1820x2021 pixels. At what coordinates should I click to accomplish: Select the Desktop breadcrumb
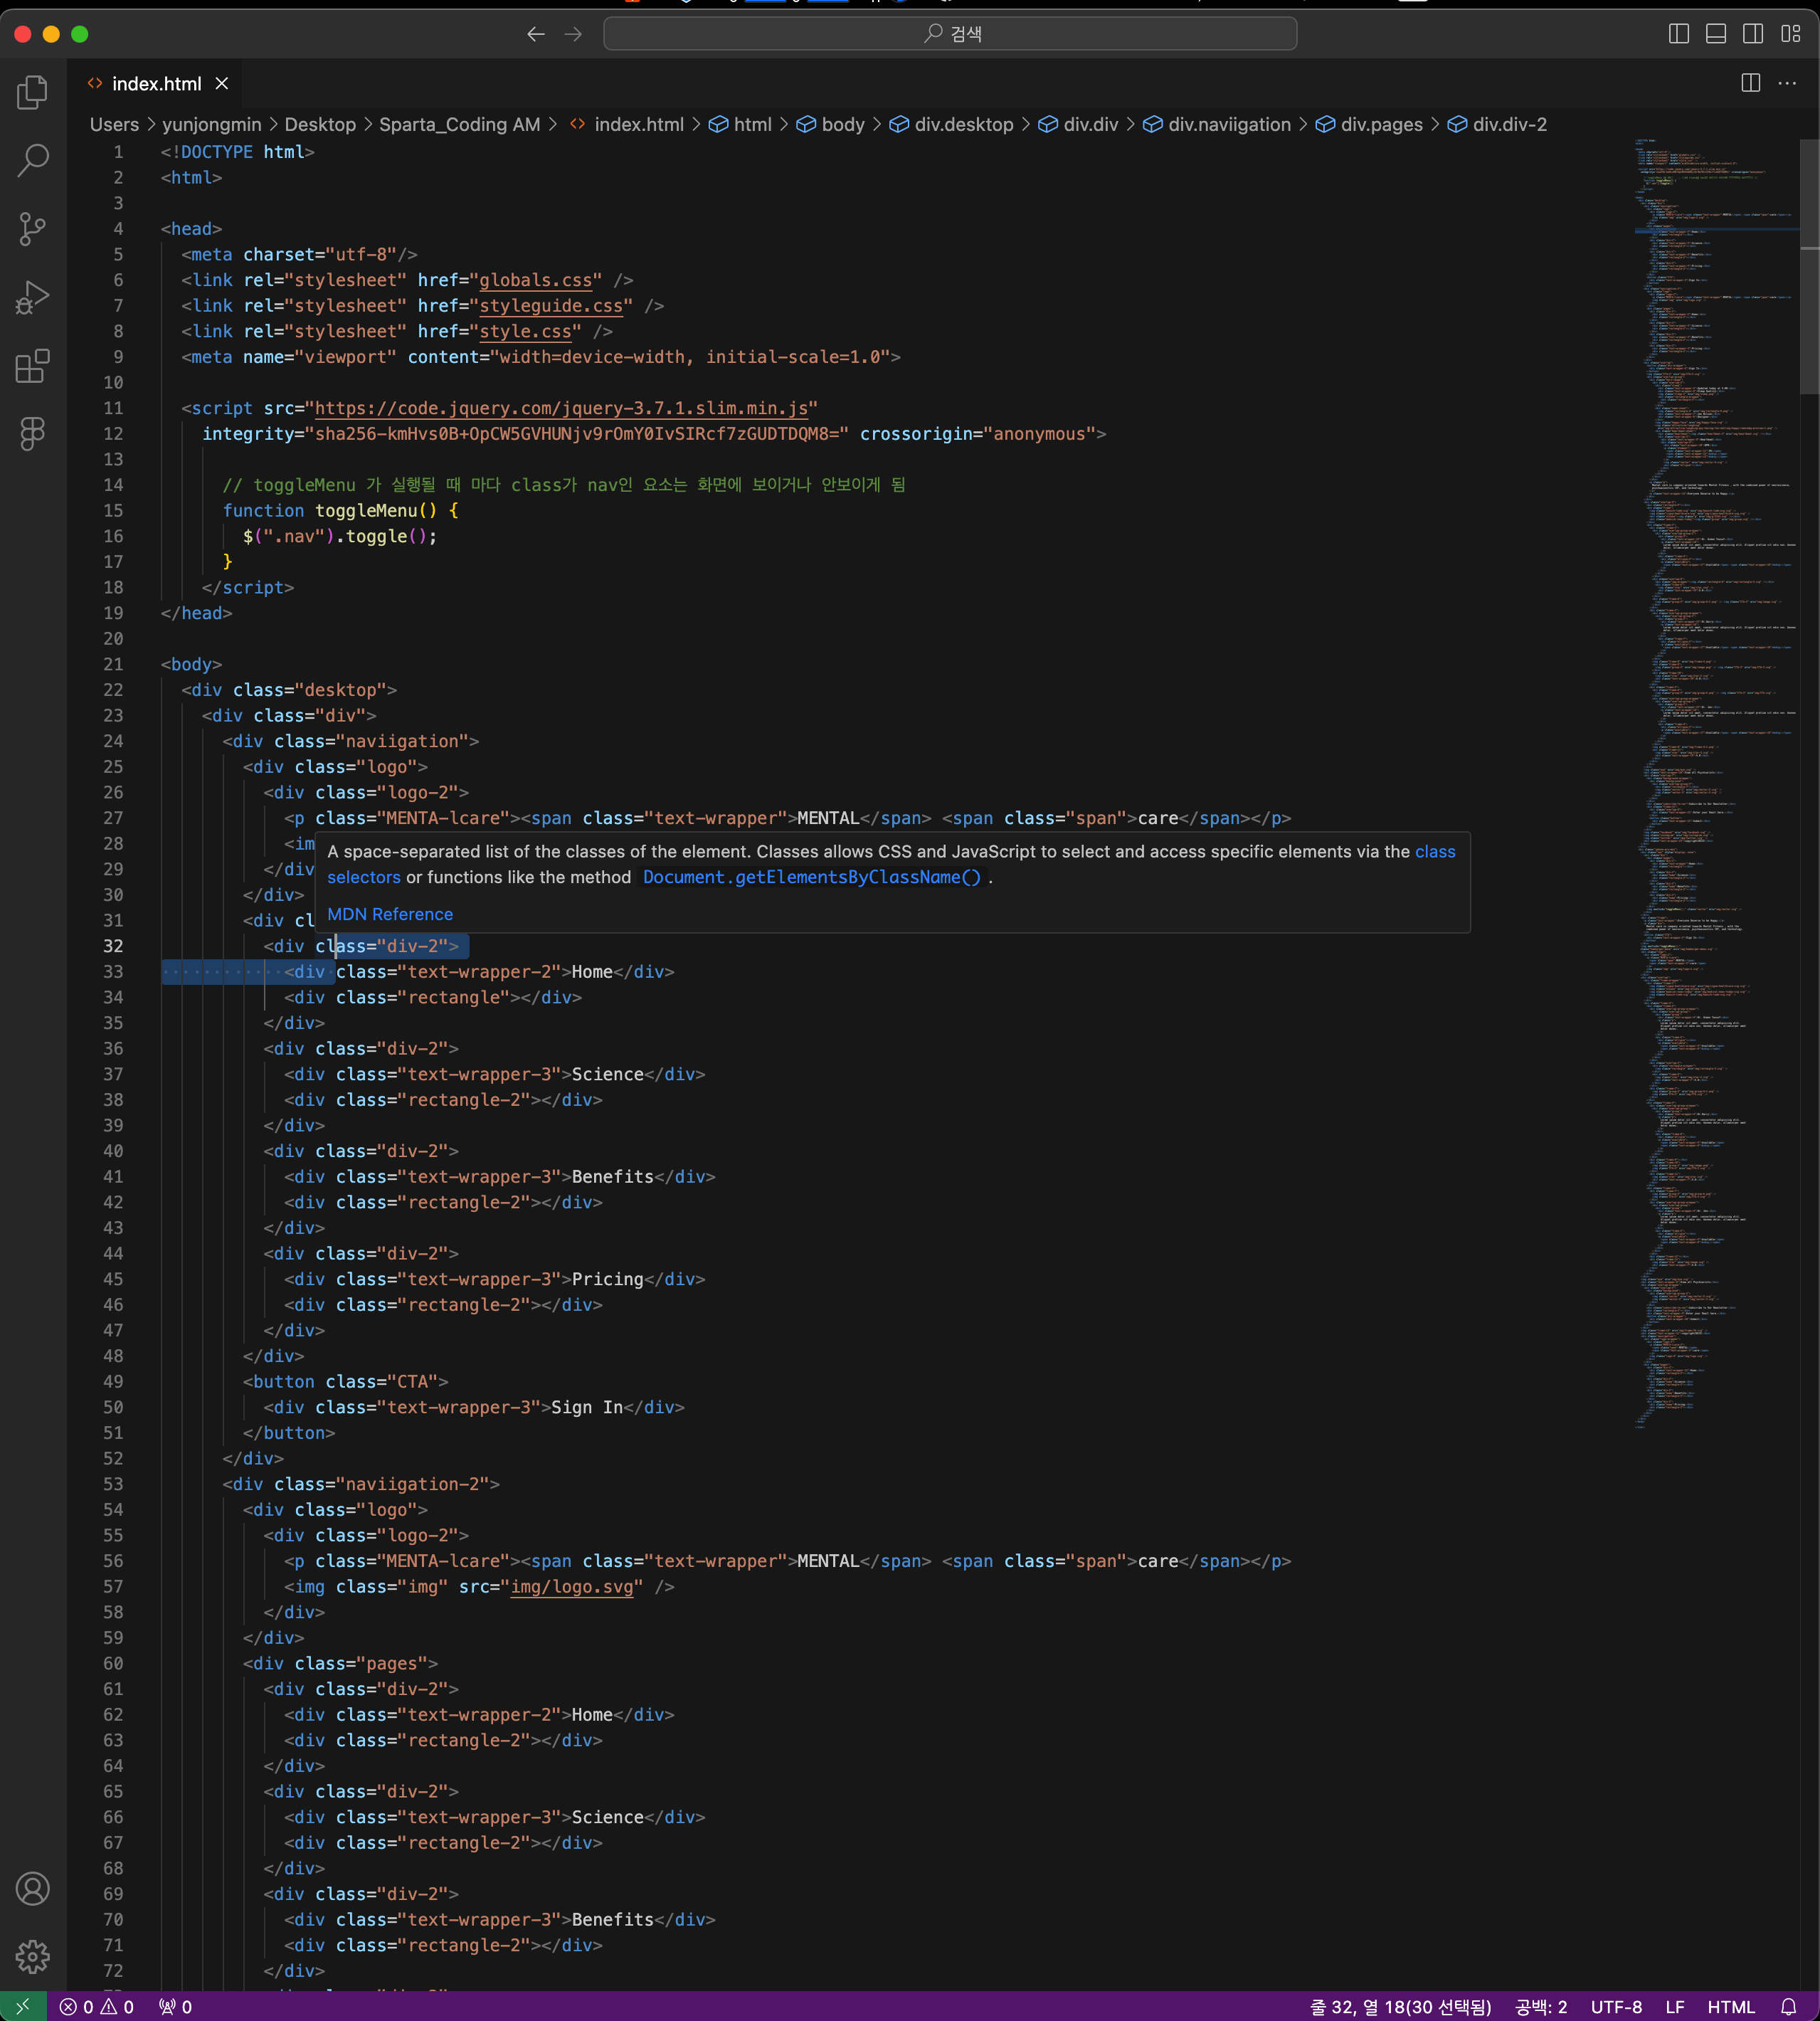(x=320, y=124)
